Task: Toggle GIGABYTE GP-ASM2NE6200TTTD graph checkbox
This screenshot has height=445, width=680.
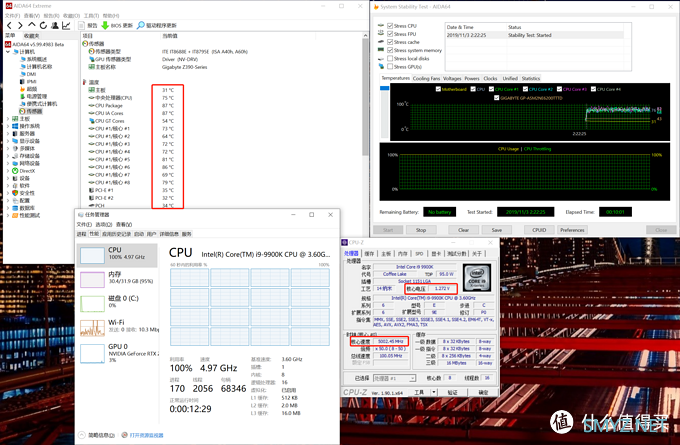Action: click(x=497, y=98)
